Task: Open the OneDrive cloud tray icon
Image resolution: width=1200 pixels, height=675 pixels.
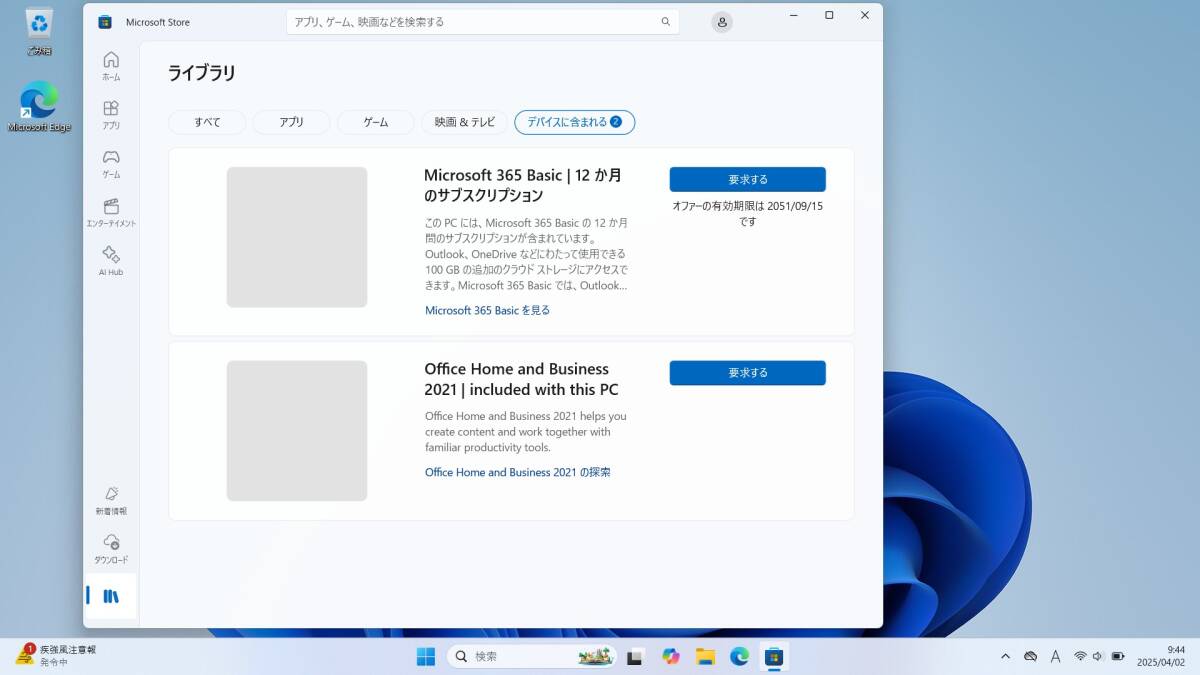Action: [x=1030, y=656]
